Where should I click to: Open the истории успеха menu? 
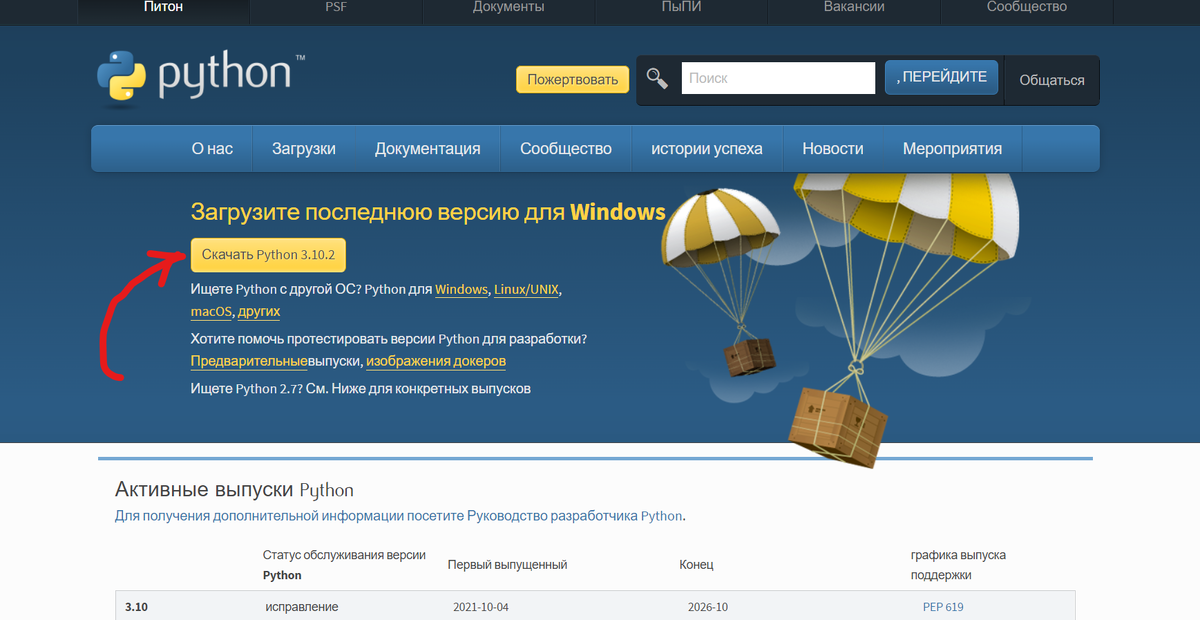coord(707,149)
